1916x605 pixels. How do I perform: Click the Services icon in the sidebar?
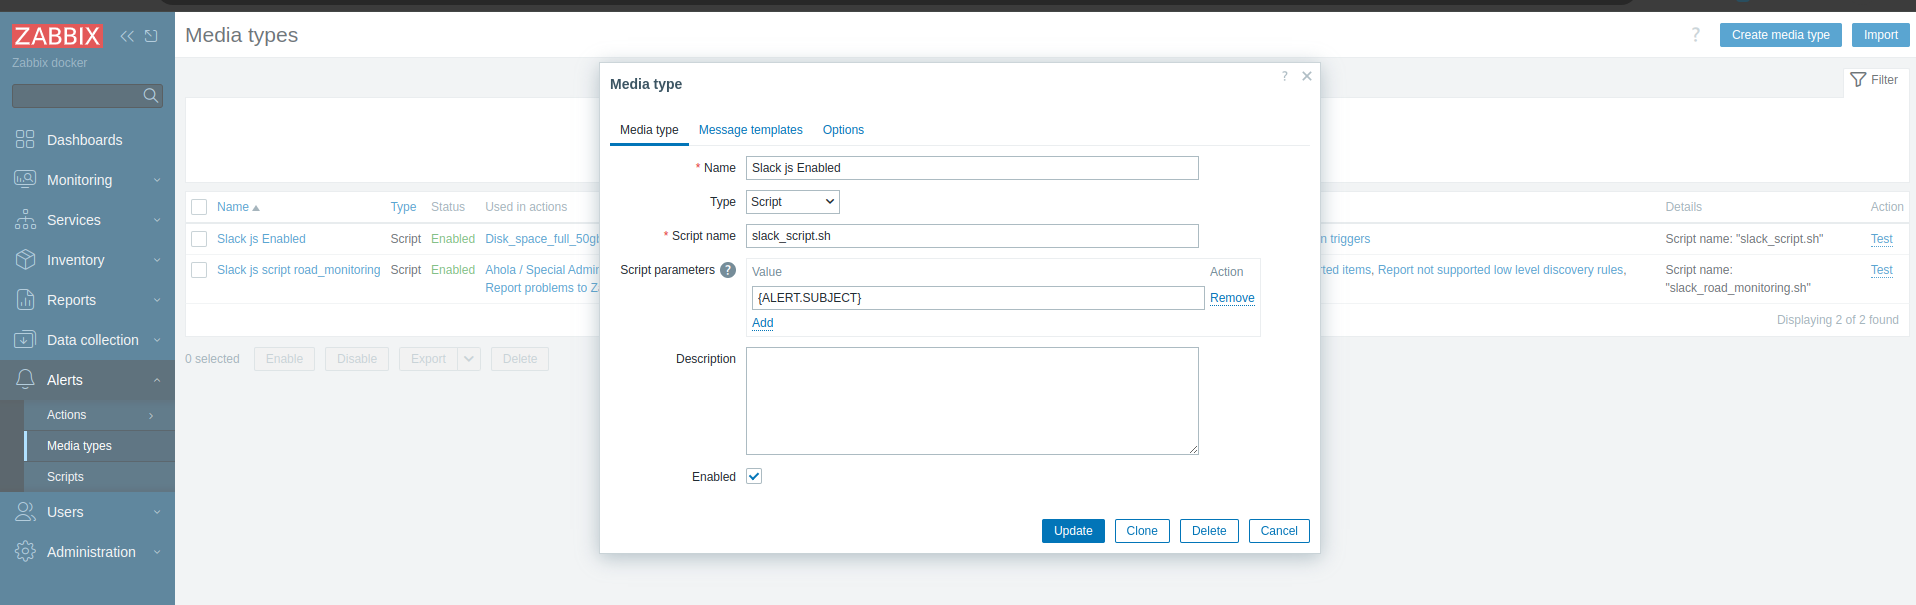pyautogui.click(x=25, y=219)
